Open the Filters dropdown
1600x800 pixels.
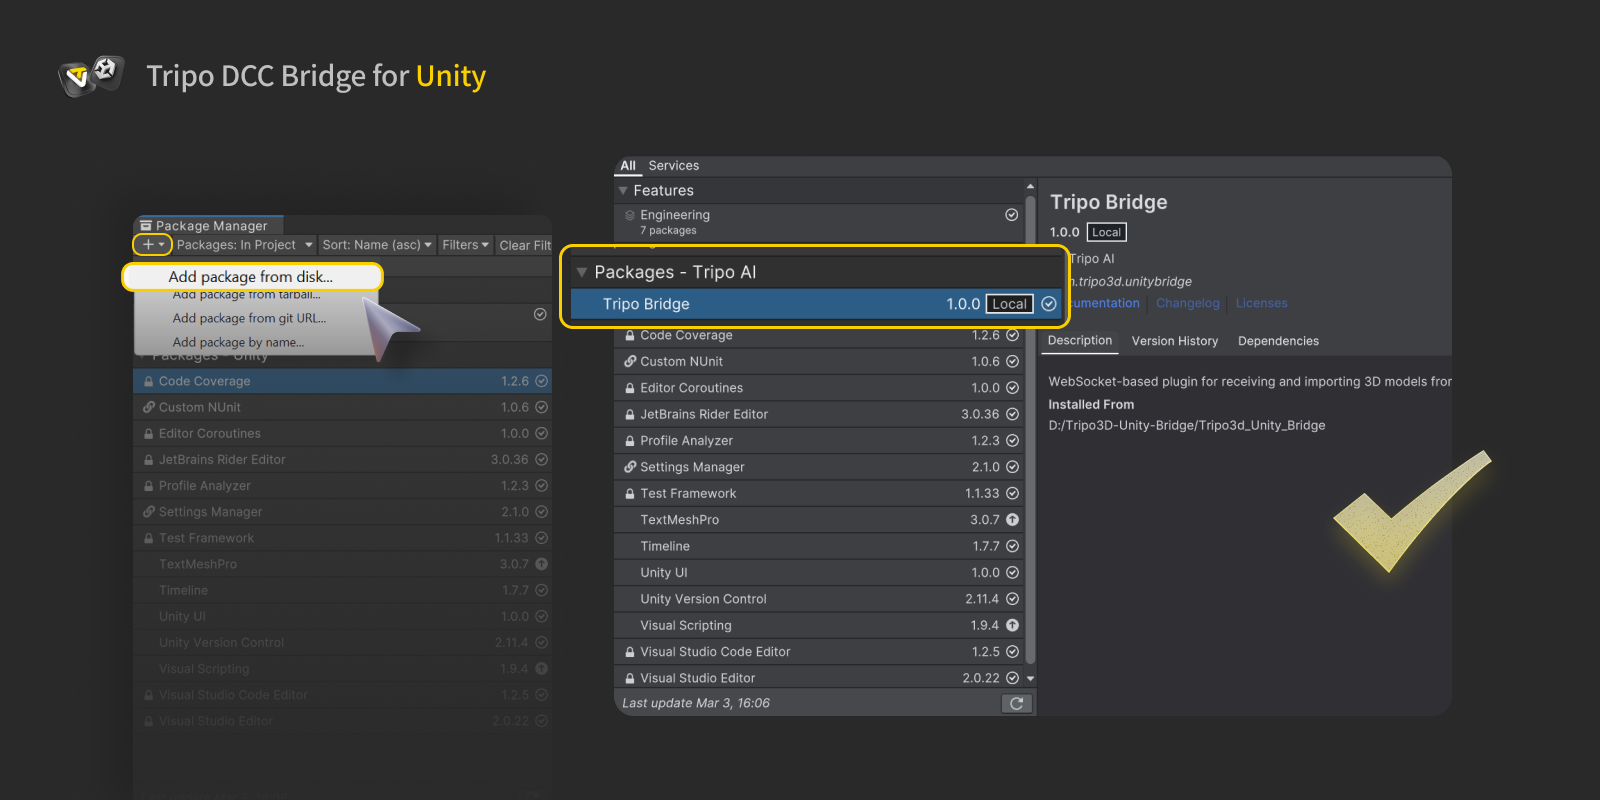pyautogui.click(x=465, y=245)
